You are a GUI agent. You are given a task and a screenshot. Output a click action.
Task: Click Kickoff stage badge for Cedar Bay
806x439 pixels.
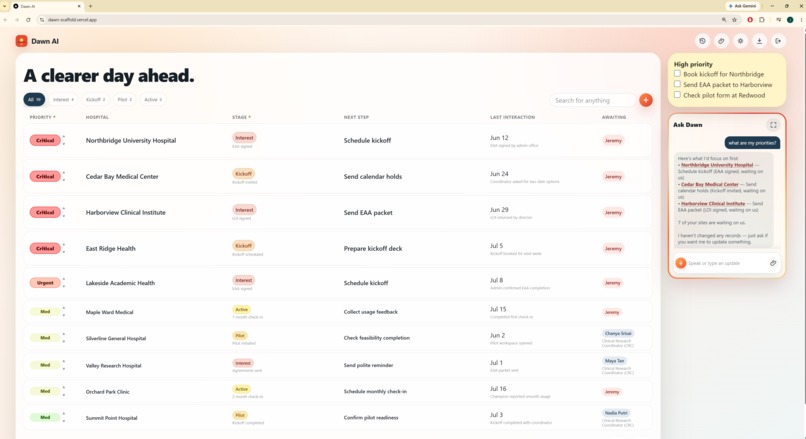[244, 174]
